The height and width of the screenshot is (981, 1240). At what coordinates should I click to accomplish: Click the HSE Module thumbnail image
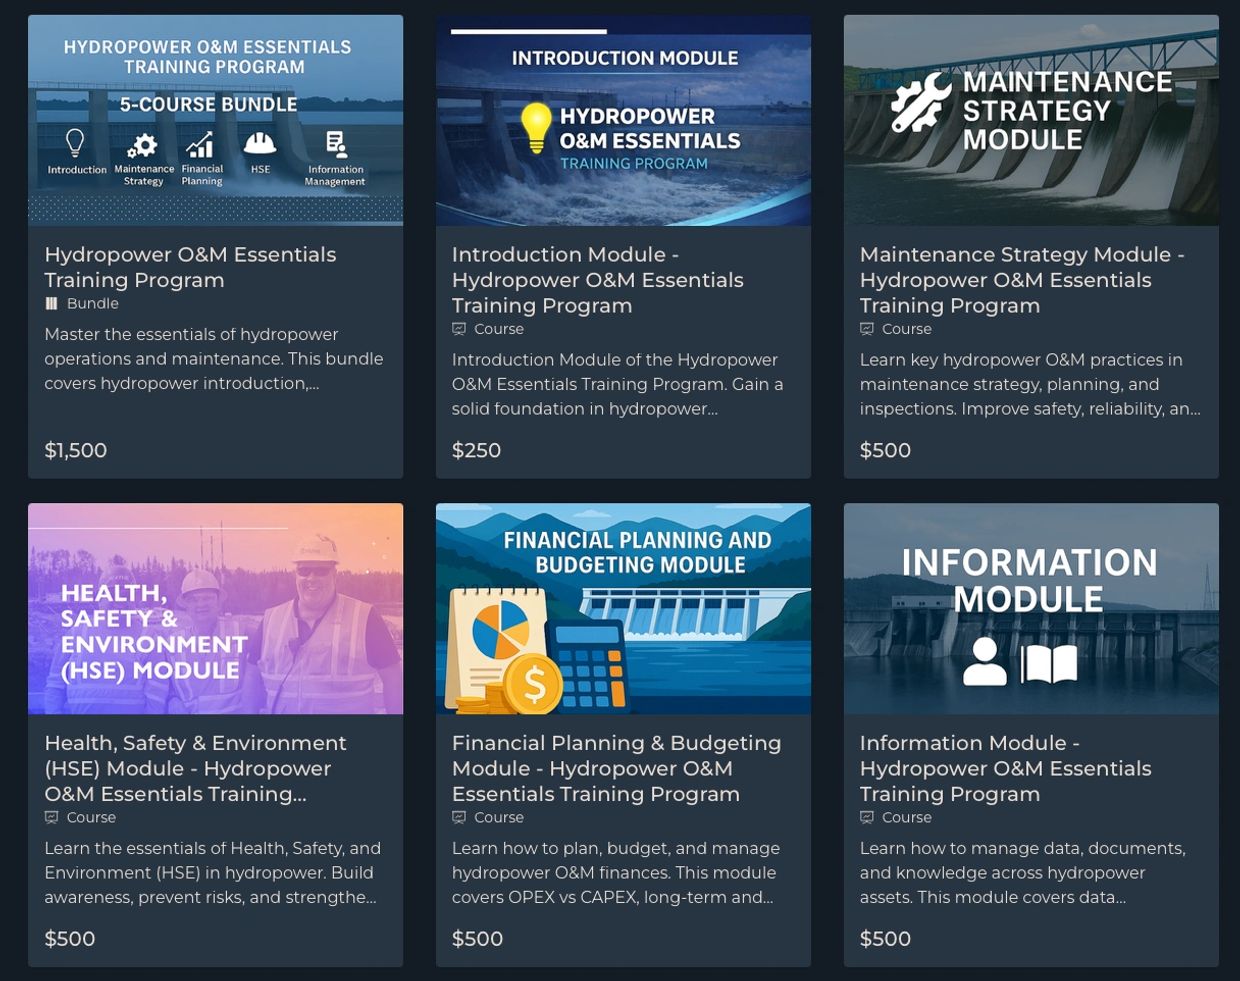[215, 608]
